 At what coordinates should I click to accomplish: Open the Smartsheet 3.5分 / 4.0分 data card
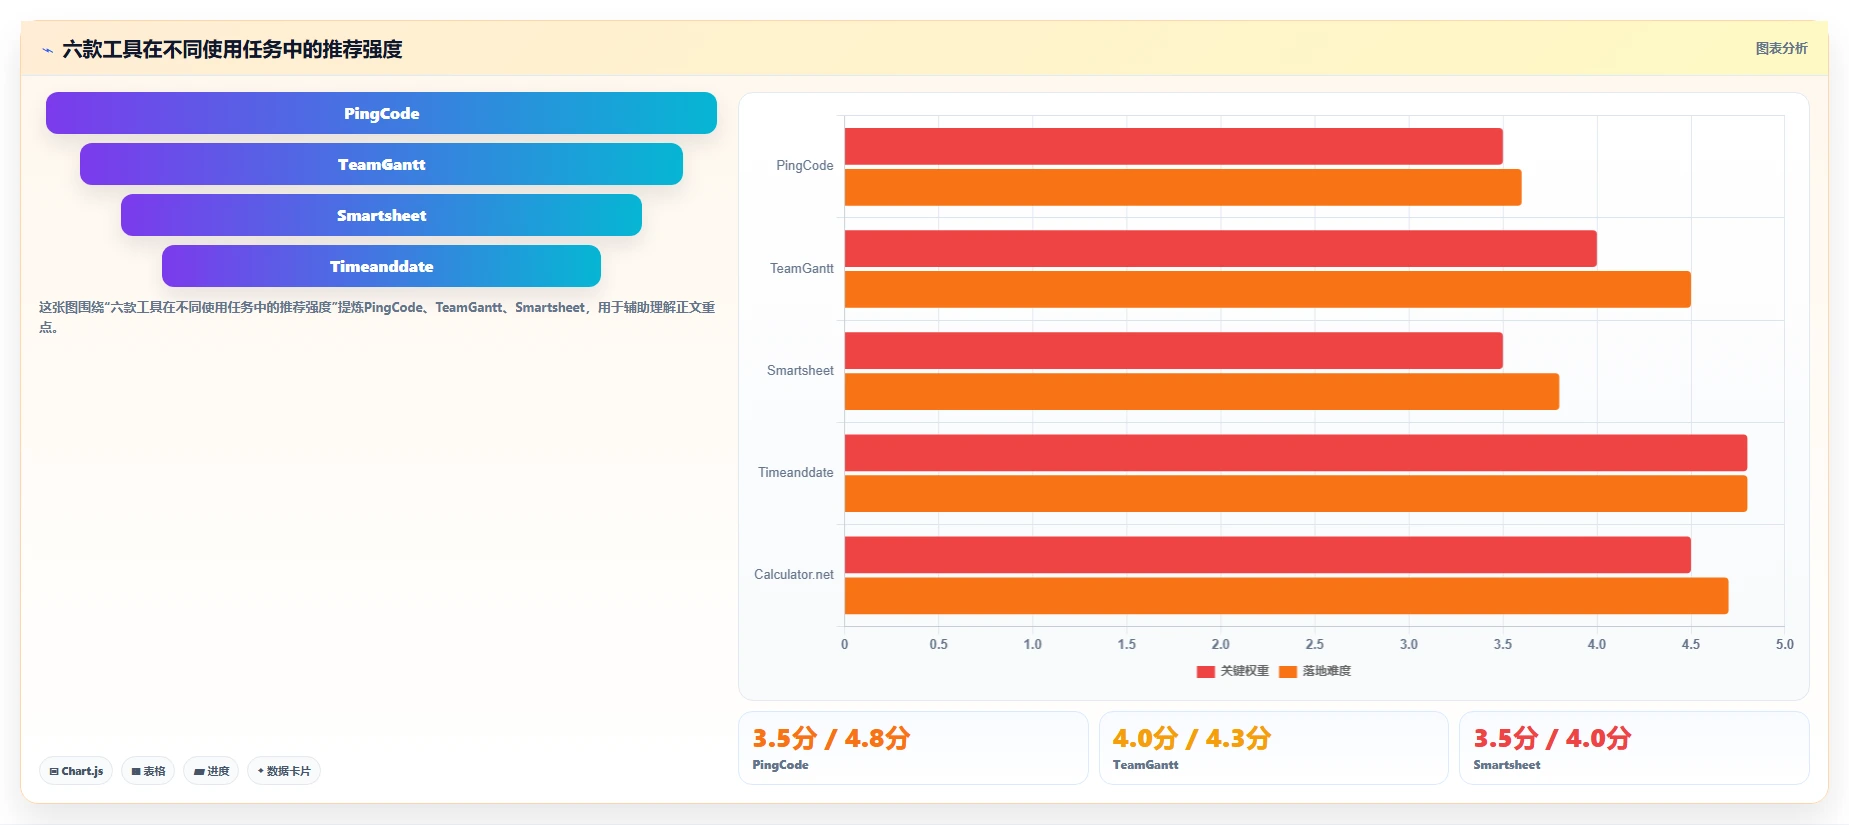point(1634,748)
